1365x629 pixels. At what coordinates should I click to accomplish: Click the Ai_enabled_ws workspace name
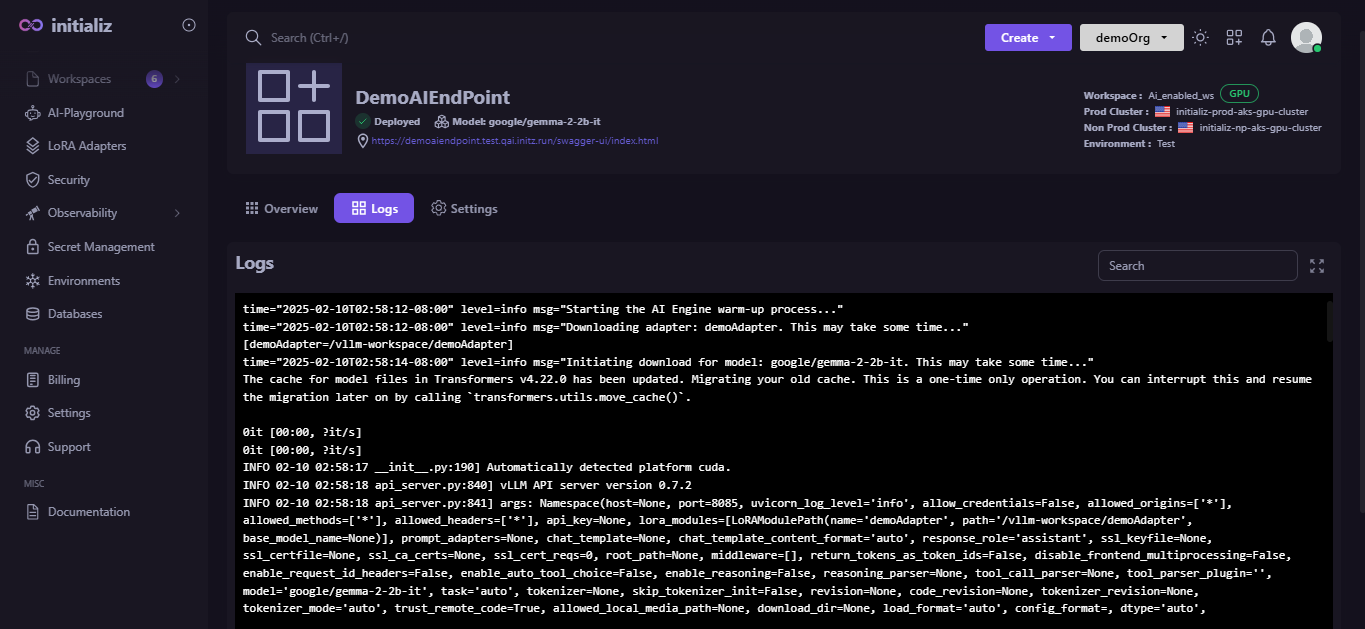pos(1179,96)
